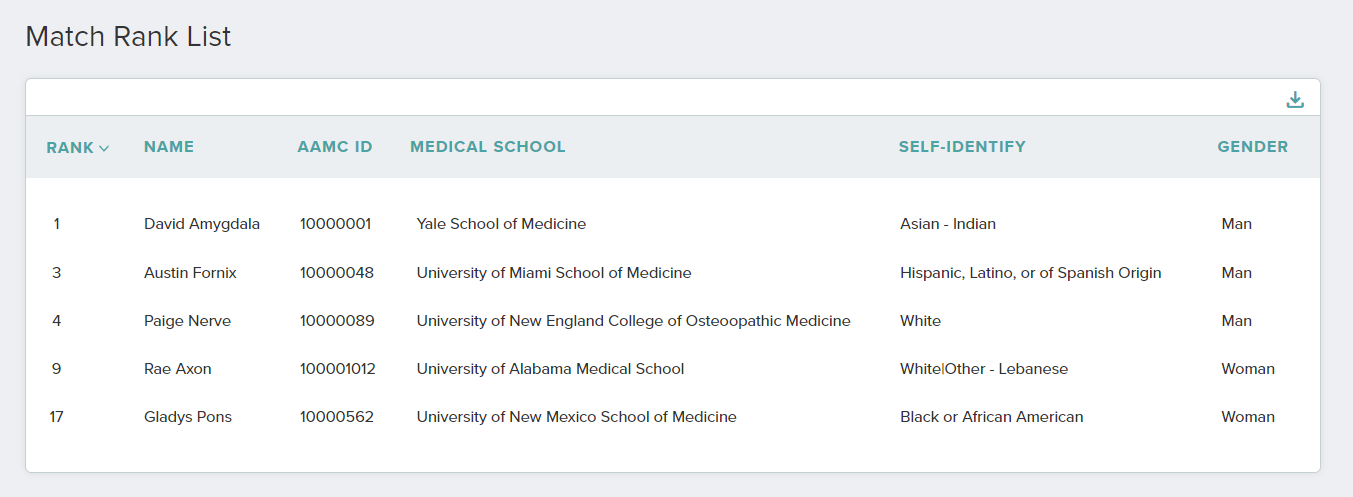Sort by MEDICAL SCHOOL column header
The height and width of the screenshot is (497, 1353).
pyautogui.click(x=488, y=147)
